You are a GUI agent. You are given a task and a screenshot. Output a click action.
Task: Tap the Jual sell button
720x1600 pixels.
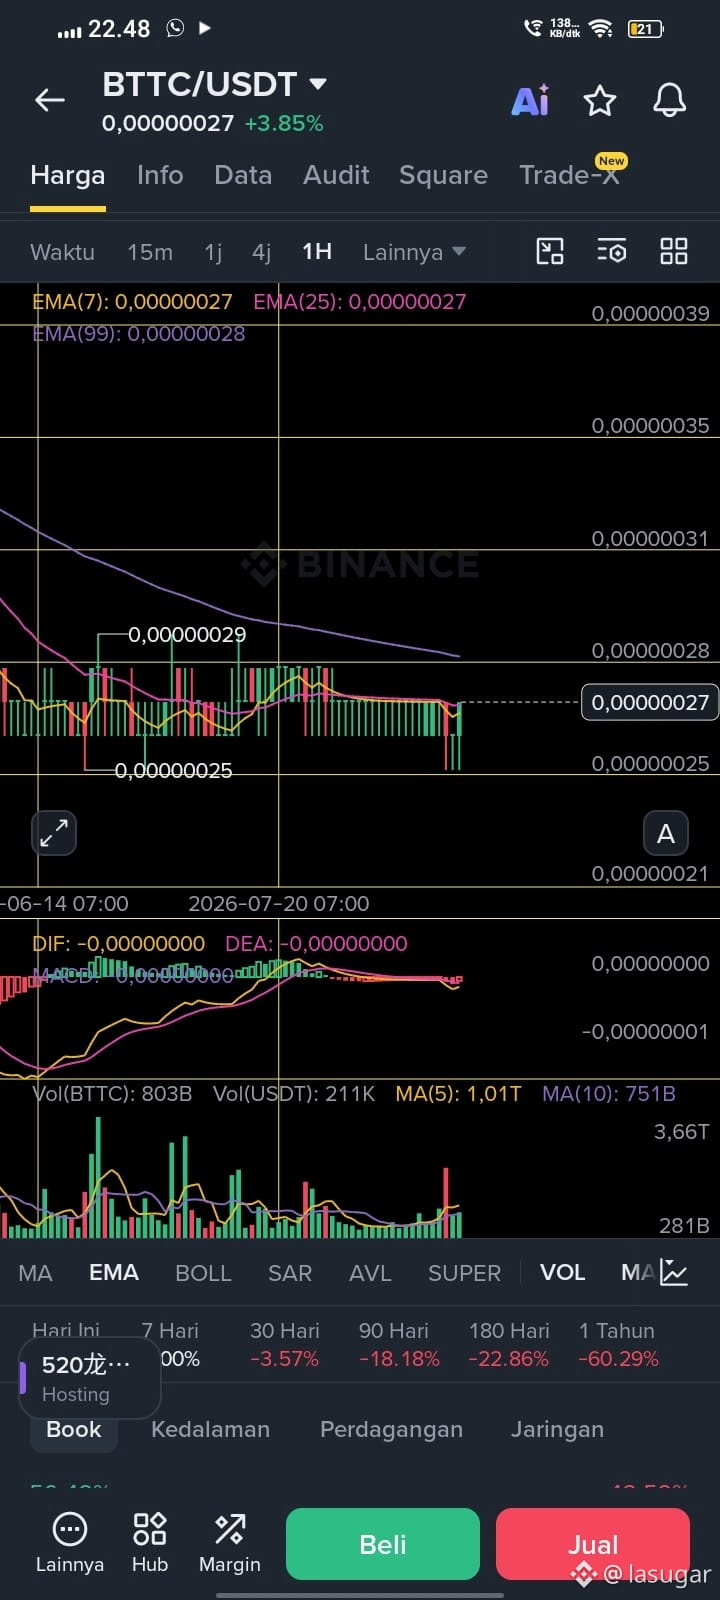coord(593,1544)
